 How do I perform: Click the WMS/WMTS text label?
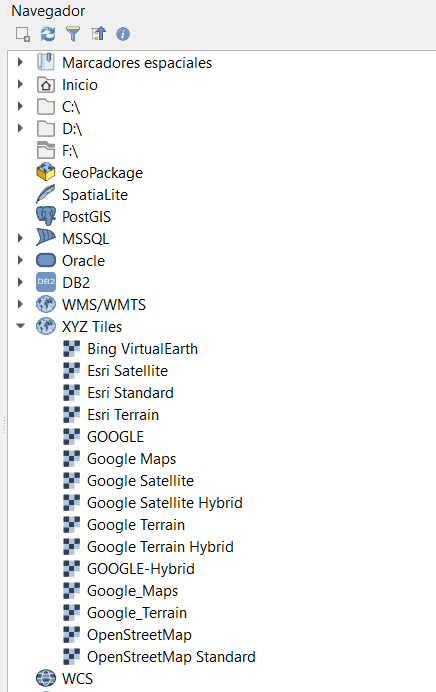(x=104, y=305)
